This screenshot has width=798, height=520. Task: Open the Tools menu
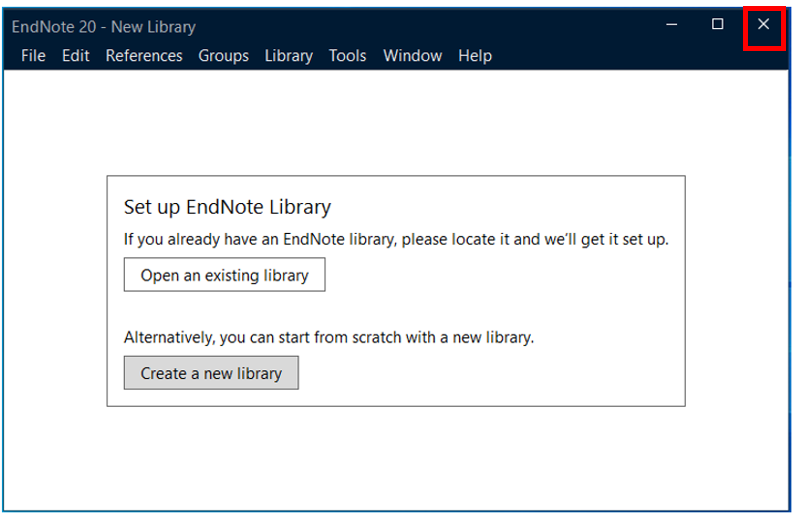[x=348, y=55]
